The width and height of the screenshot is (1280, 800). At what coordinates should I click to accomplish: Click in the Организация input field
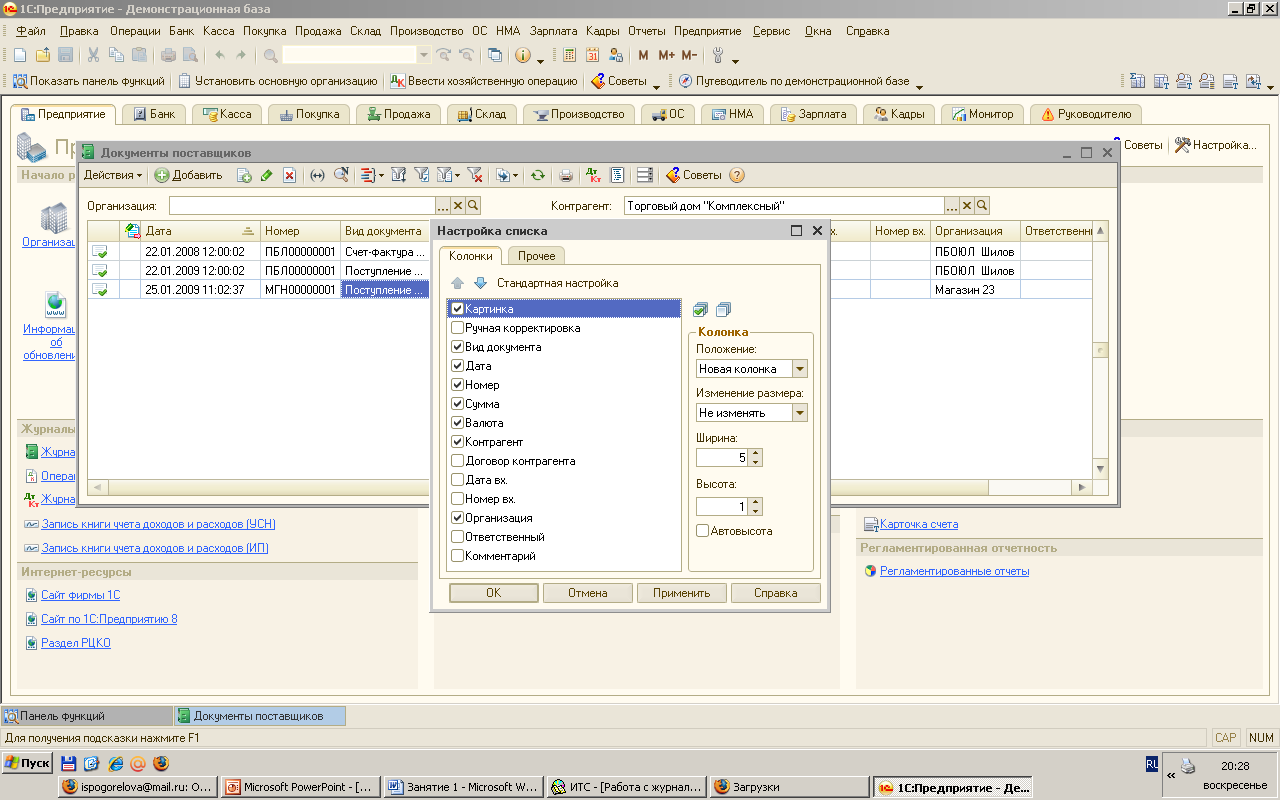[302, 205]
